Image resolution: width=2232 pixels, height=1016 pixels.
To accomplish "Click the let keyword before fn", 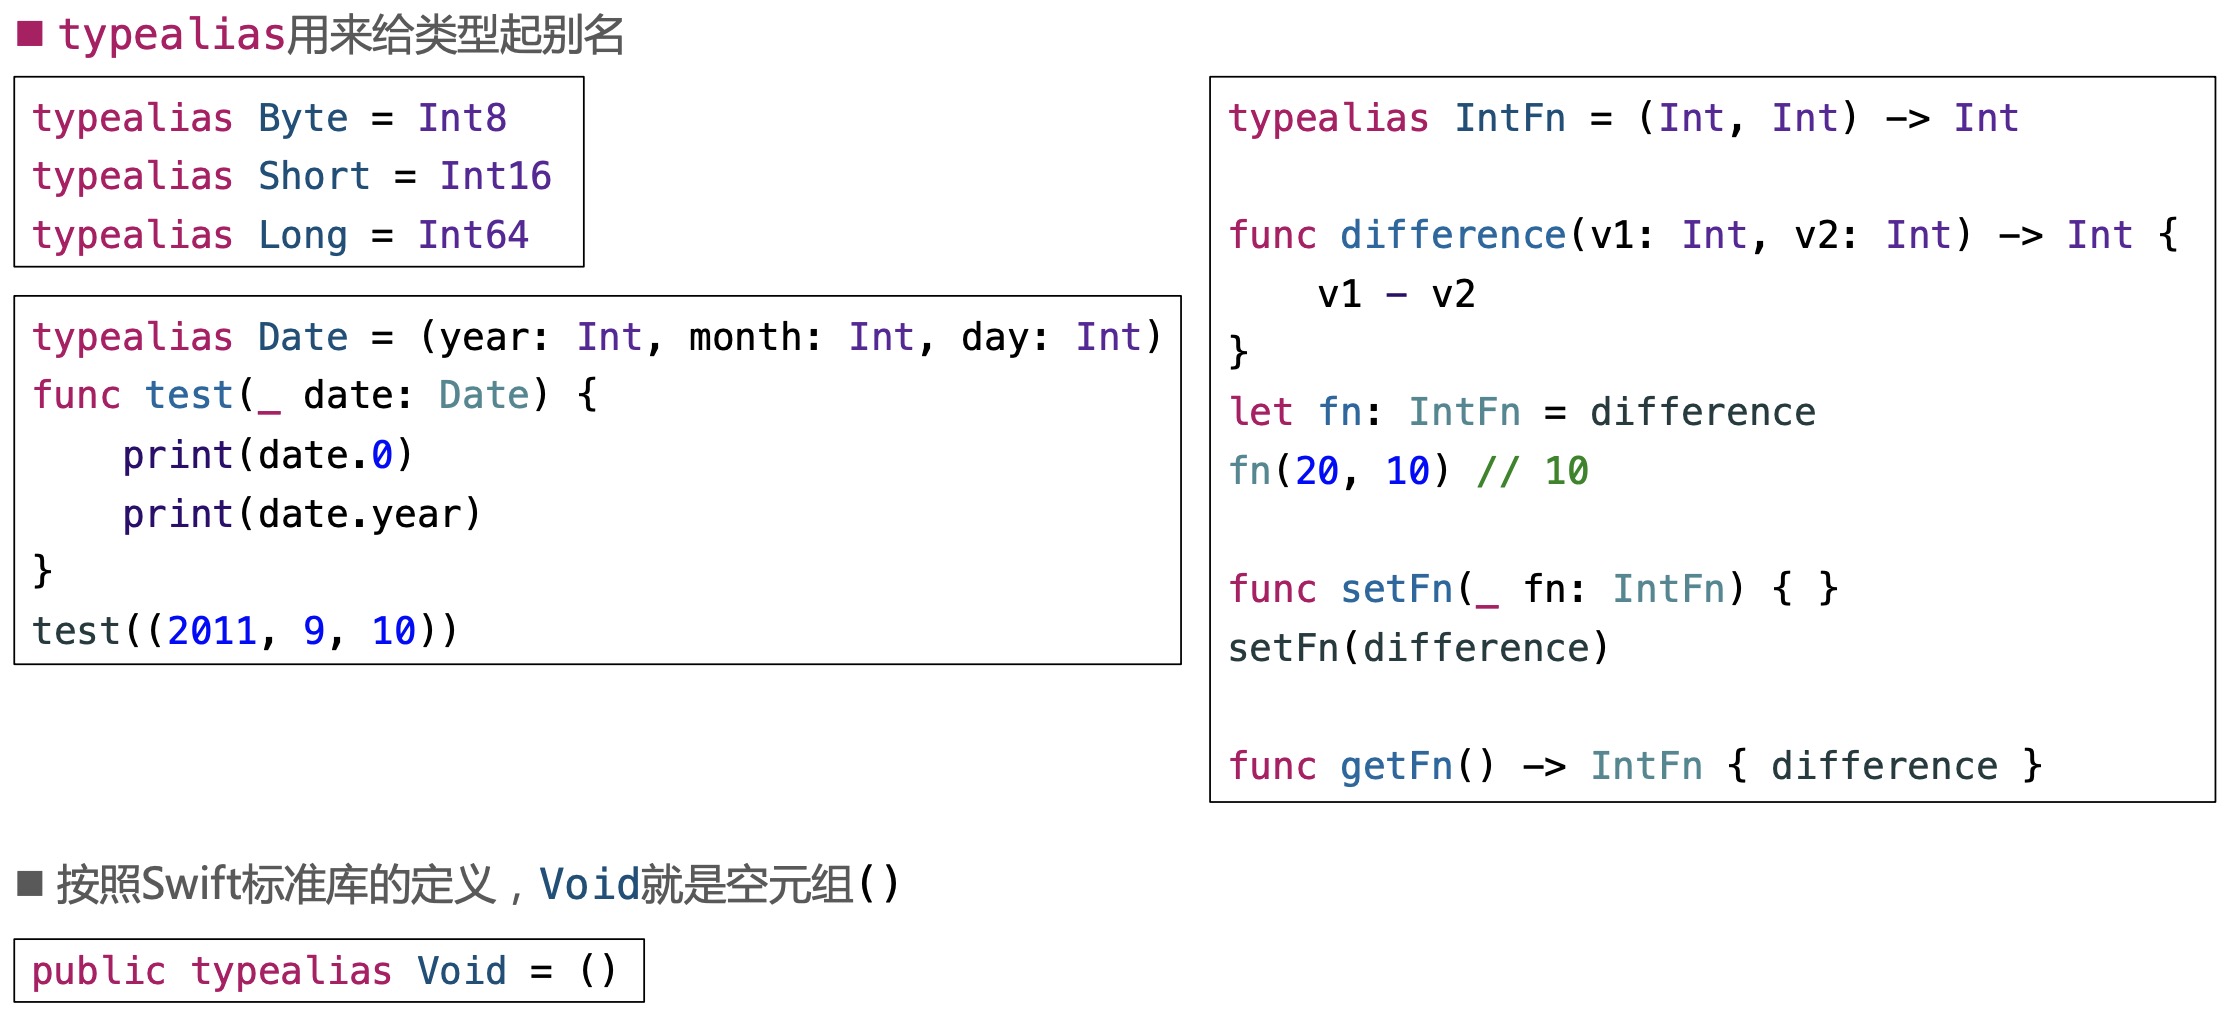I will point(1261,412).
